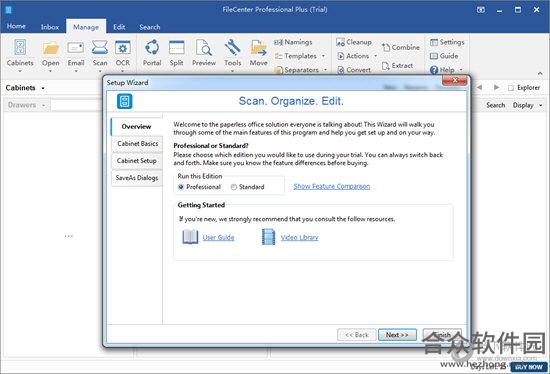Select the Professional edition radio button
Image resolution: width=550 pixels, height=374 pixels.
181,187
